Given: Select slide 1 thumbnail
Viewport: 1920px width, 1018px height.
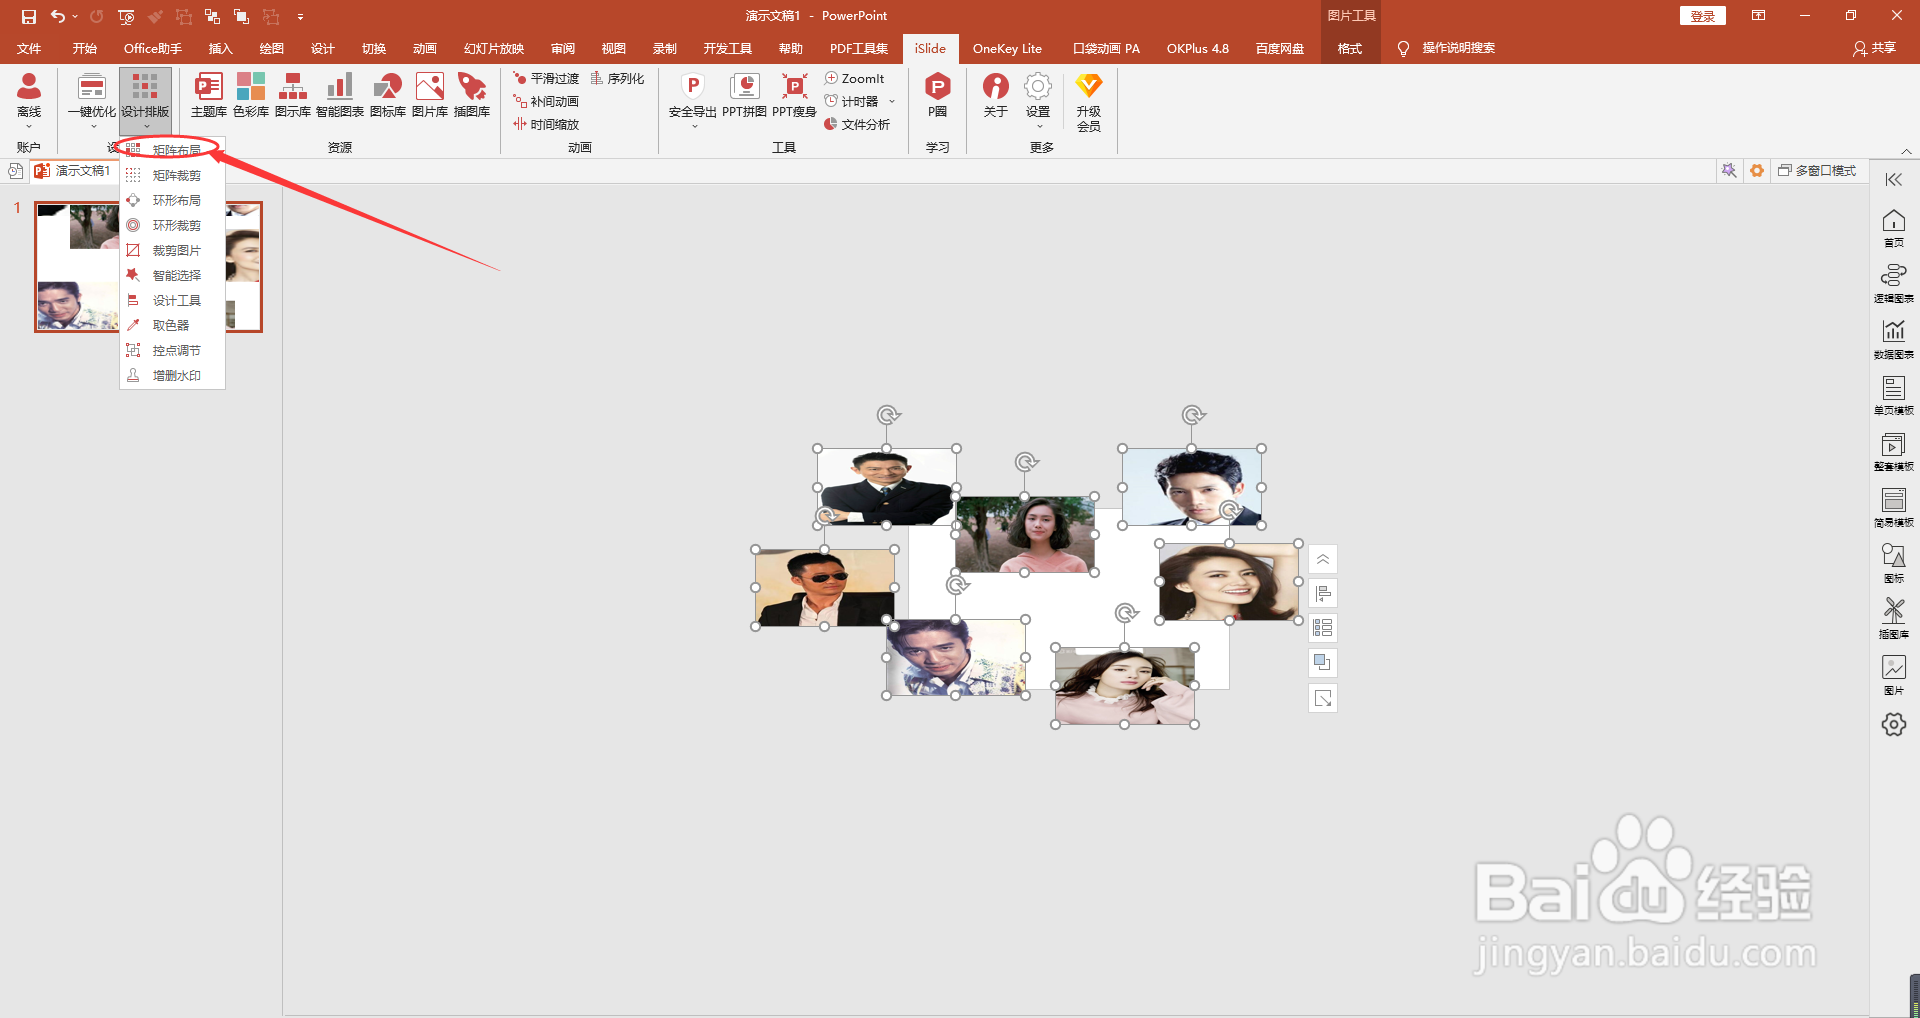Looking at the screenshot, I should point(149,267).
